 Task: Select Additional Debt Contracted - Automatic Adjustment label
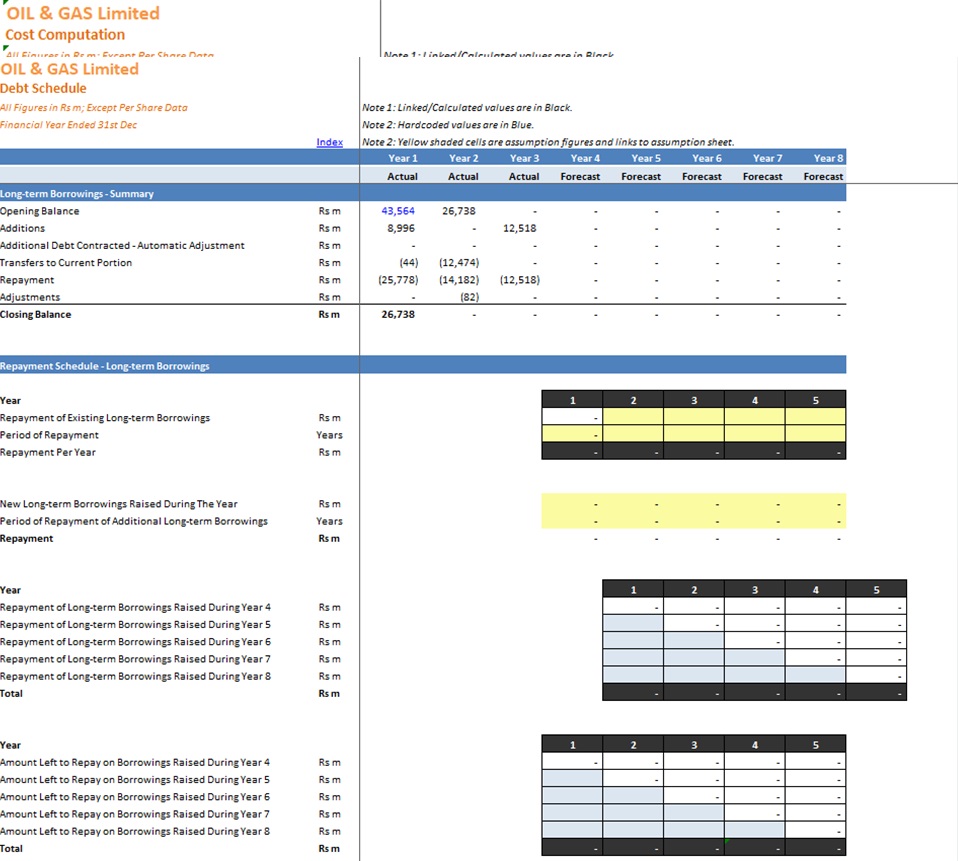(x=122, y=245)
